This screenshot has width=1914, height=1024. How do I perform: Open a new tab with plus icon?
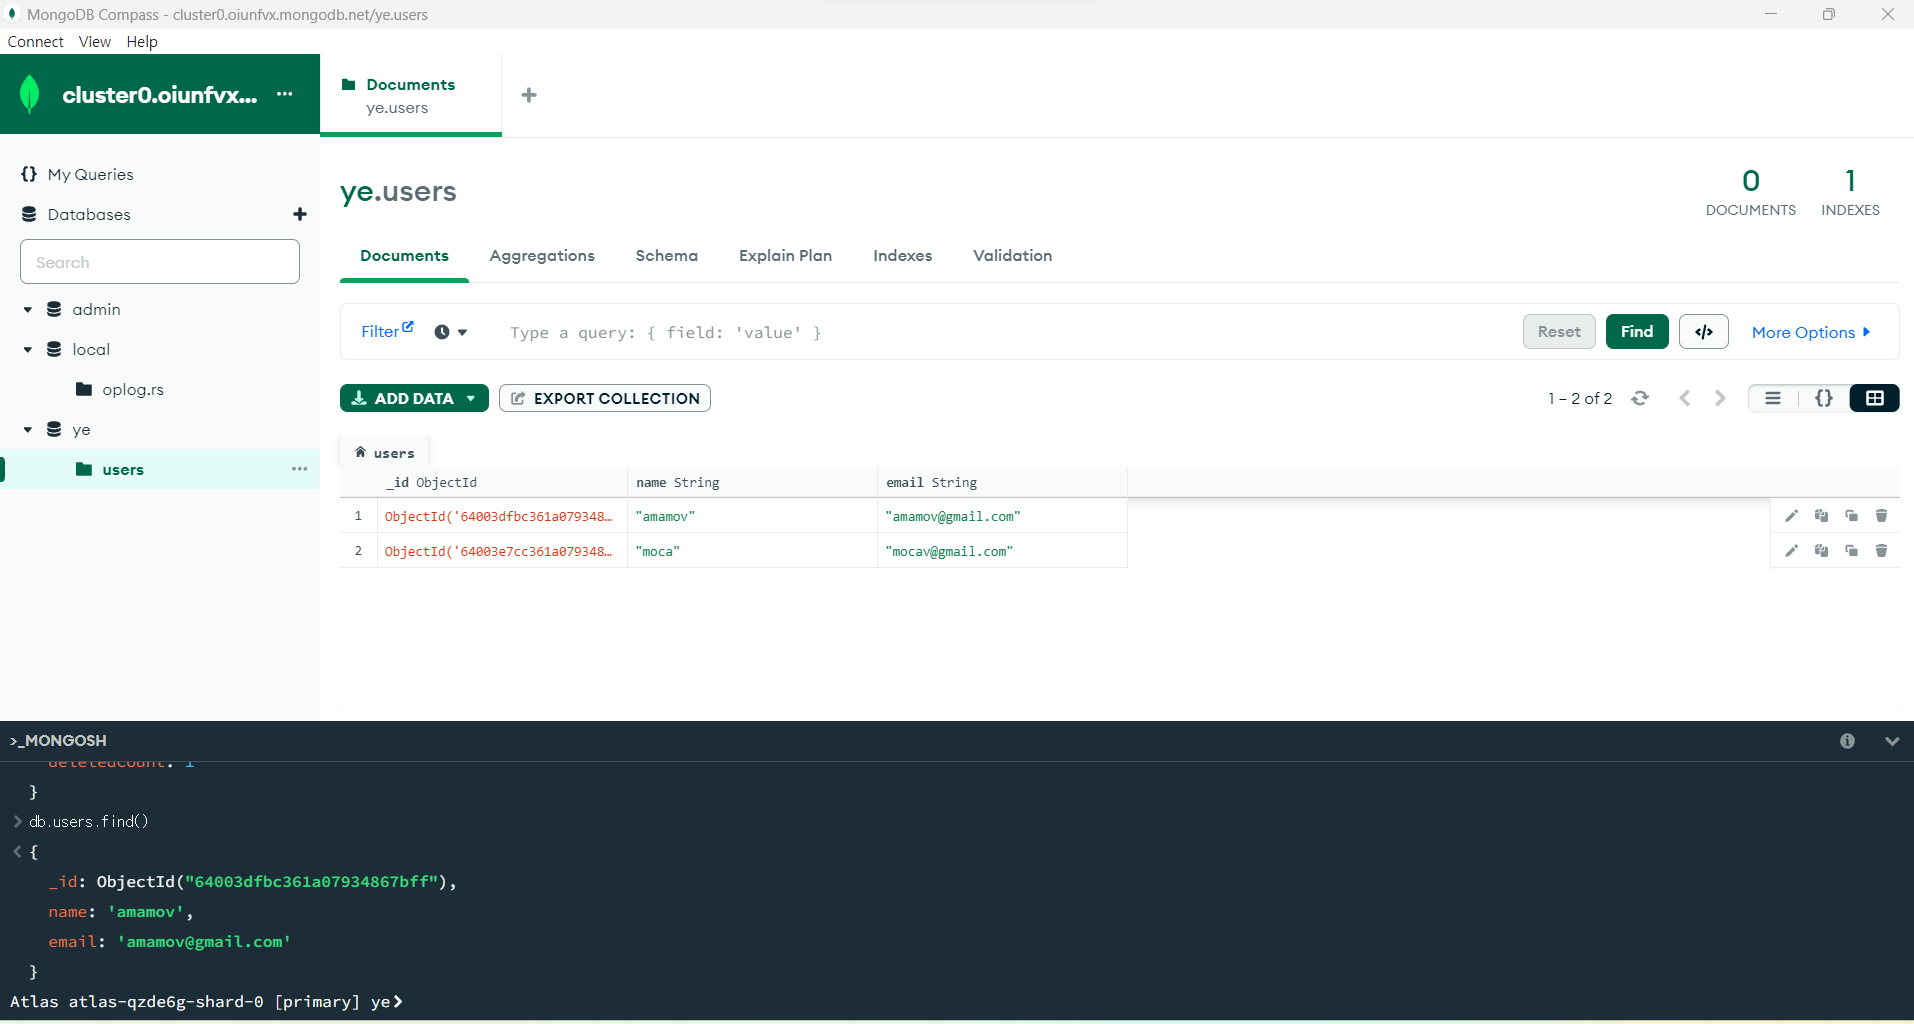point(529,95)
